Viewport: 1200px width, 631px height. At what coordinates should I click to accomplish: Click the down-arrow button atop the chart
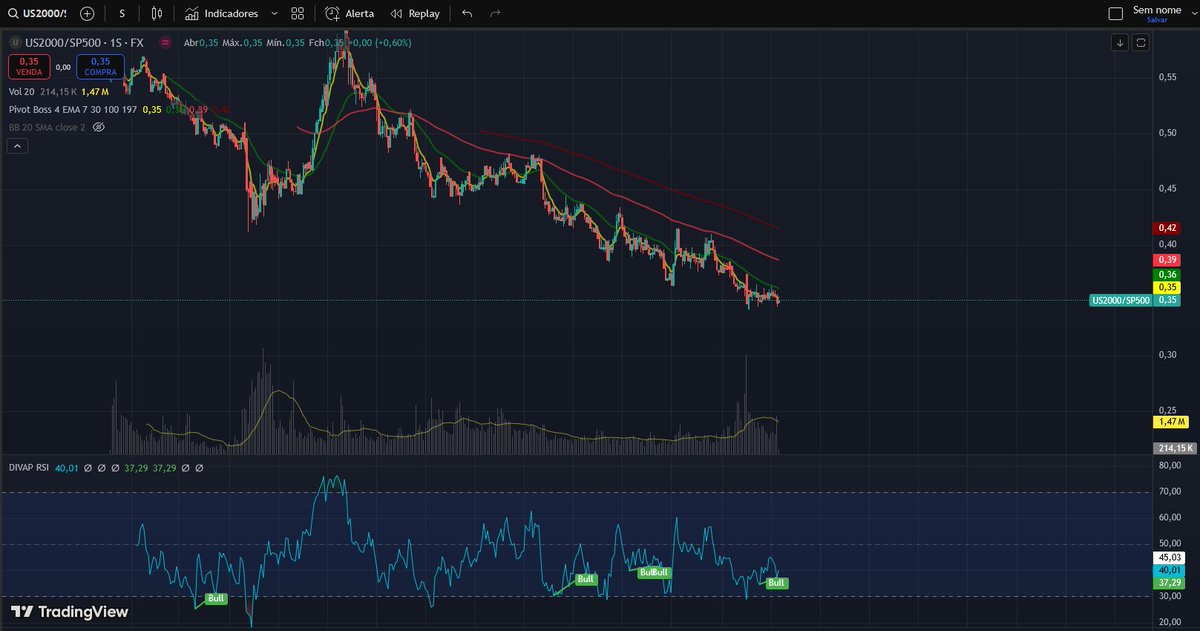1120,42
